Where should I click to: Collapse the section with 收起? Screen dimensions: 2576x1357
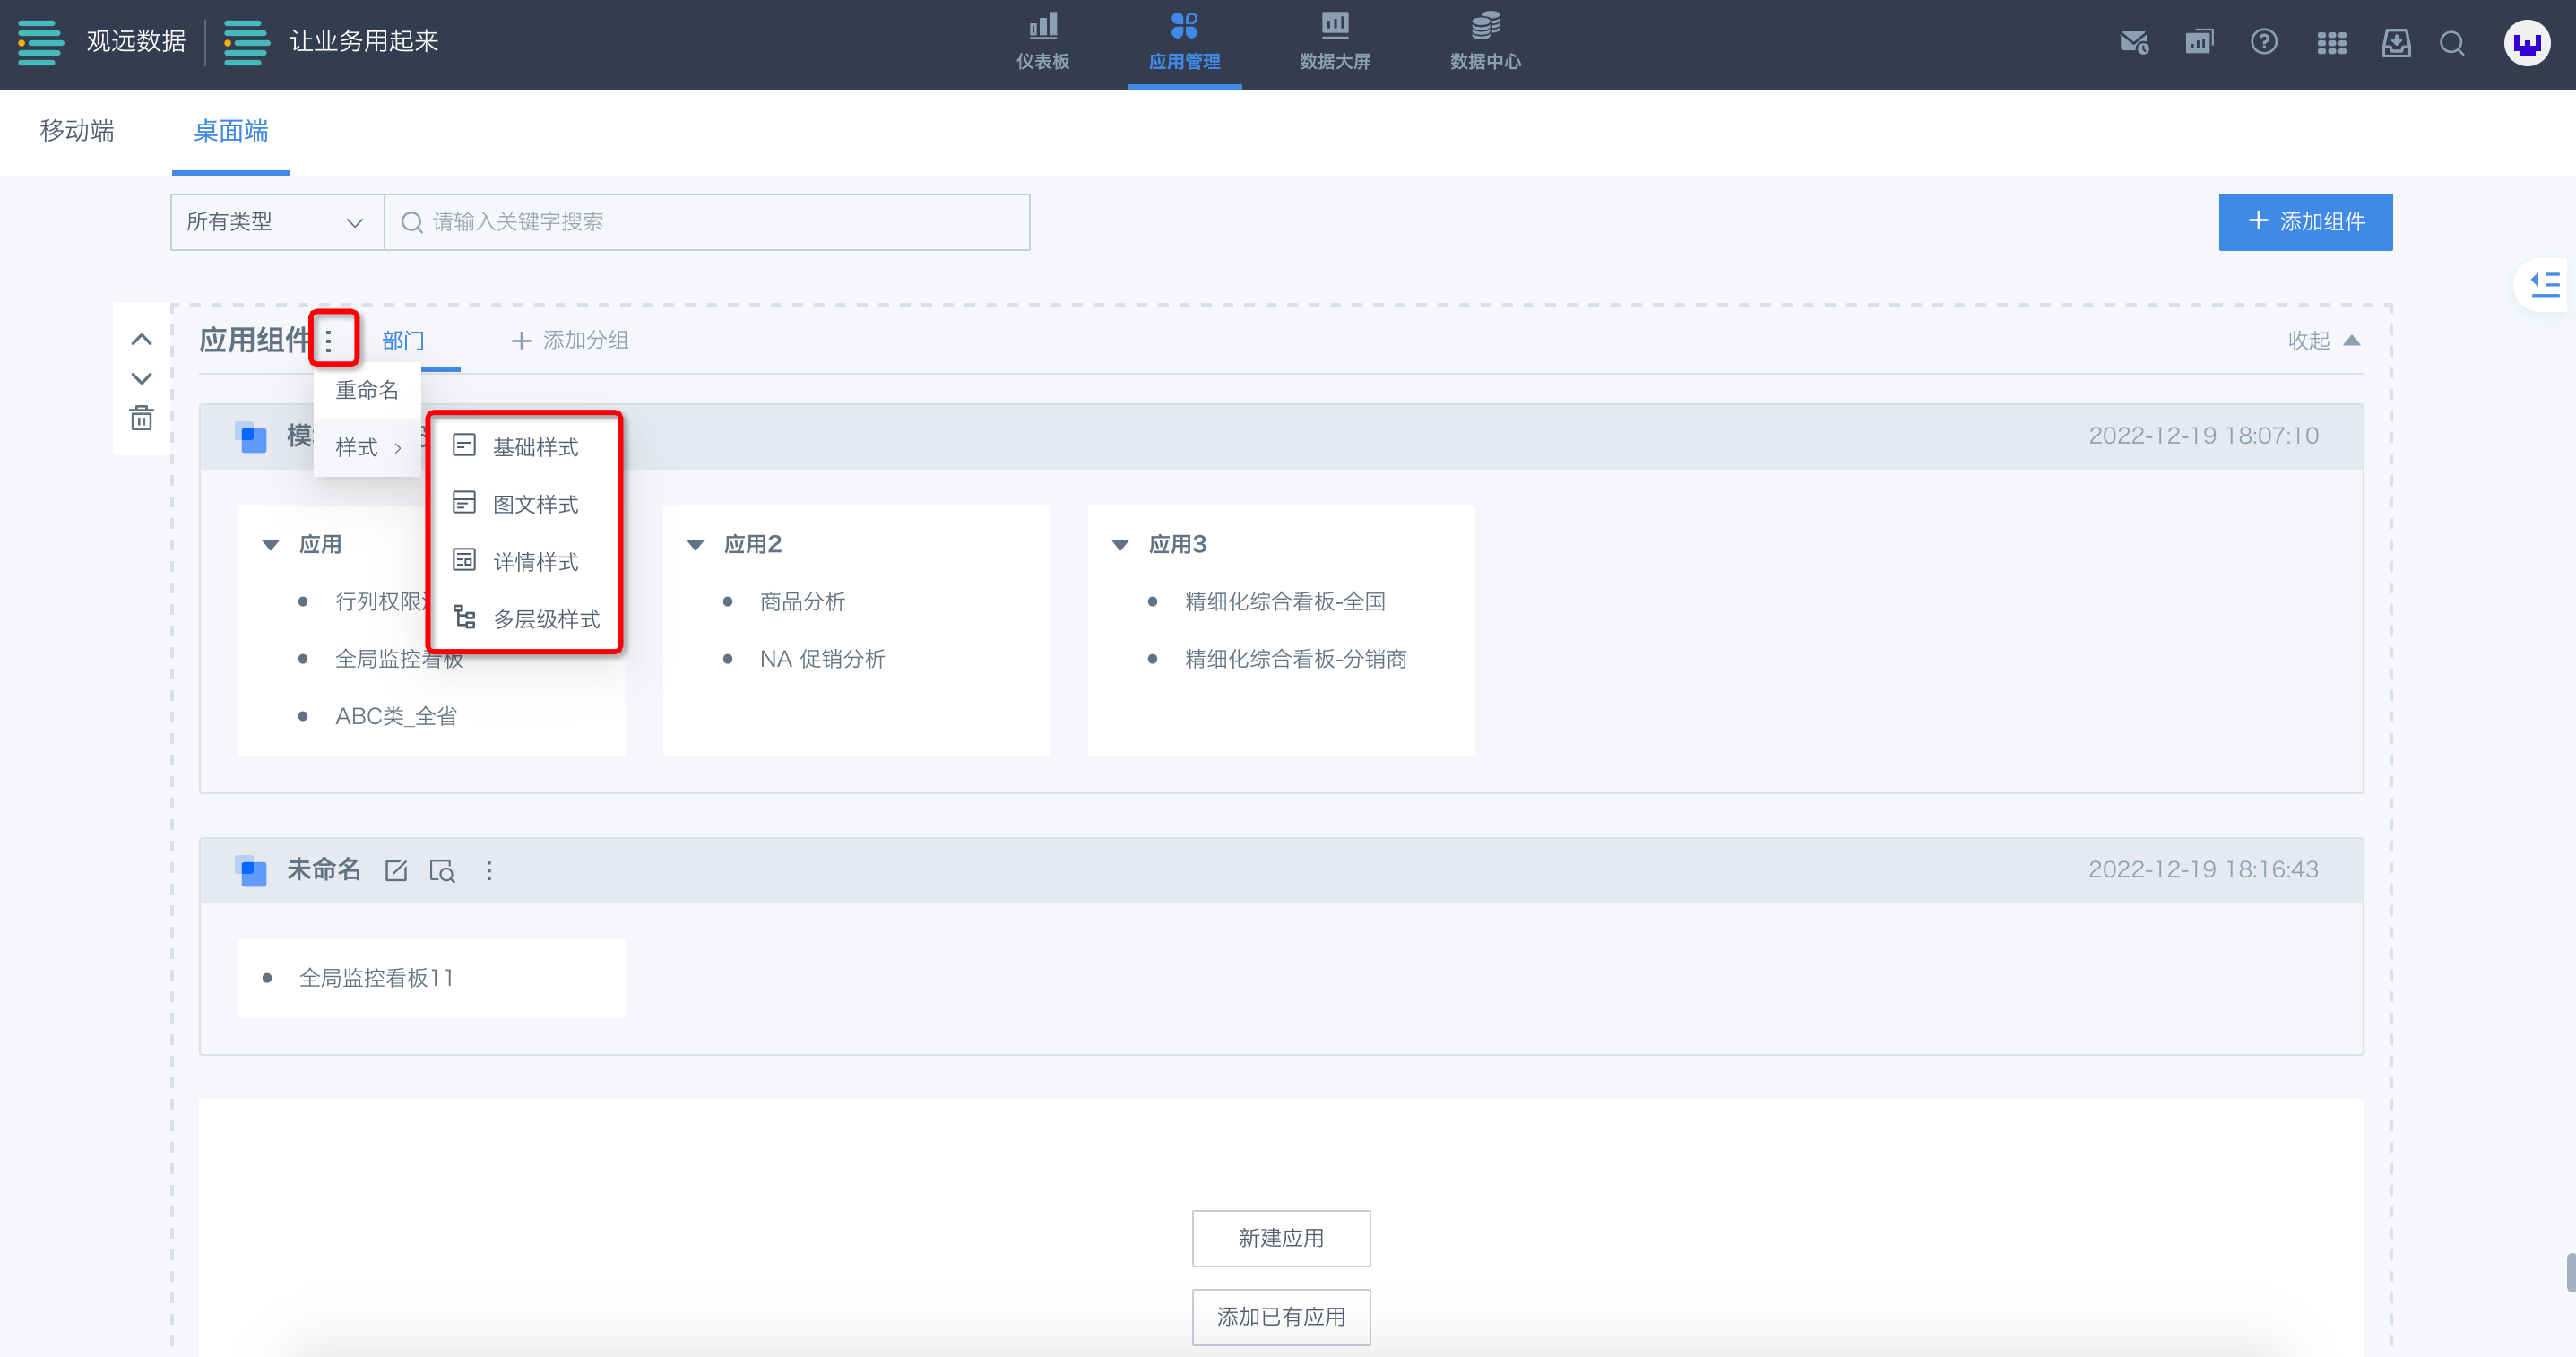pos(2324,341)
